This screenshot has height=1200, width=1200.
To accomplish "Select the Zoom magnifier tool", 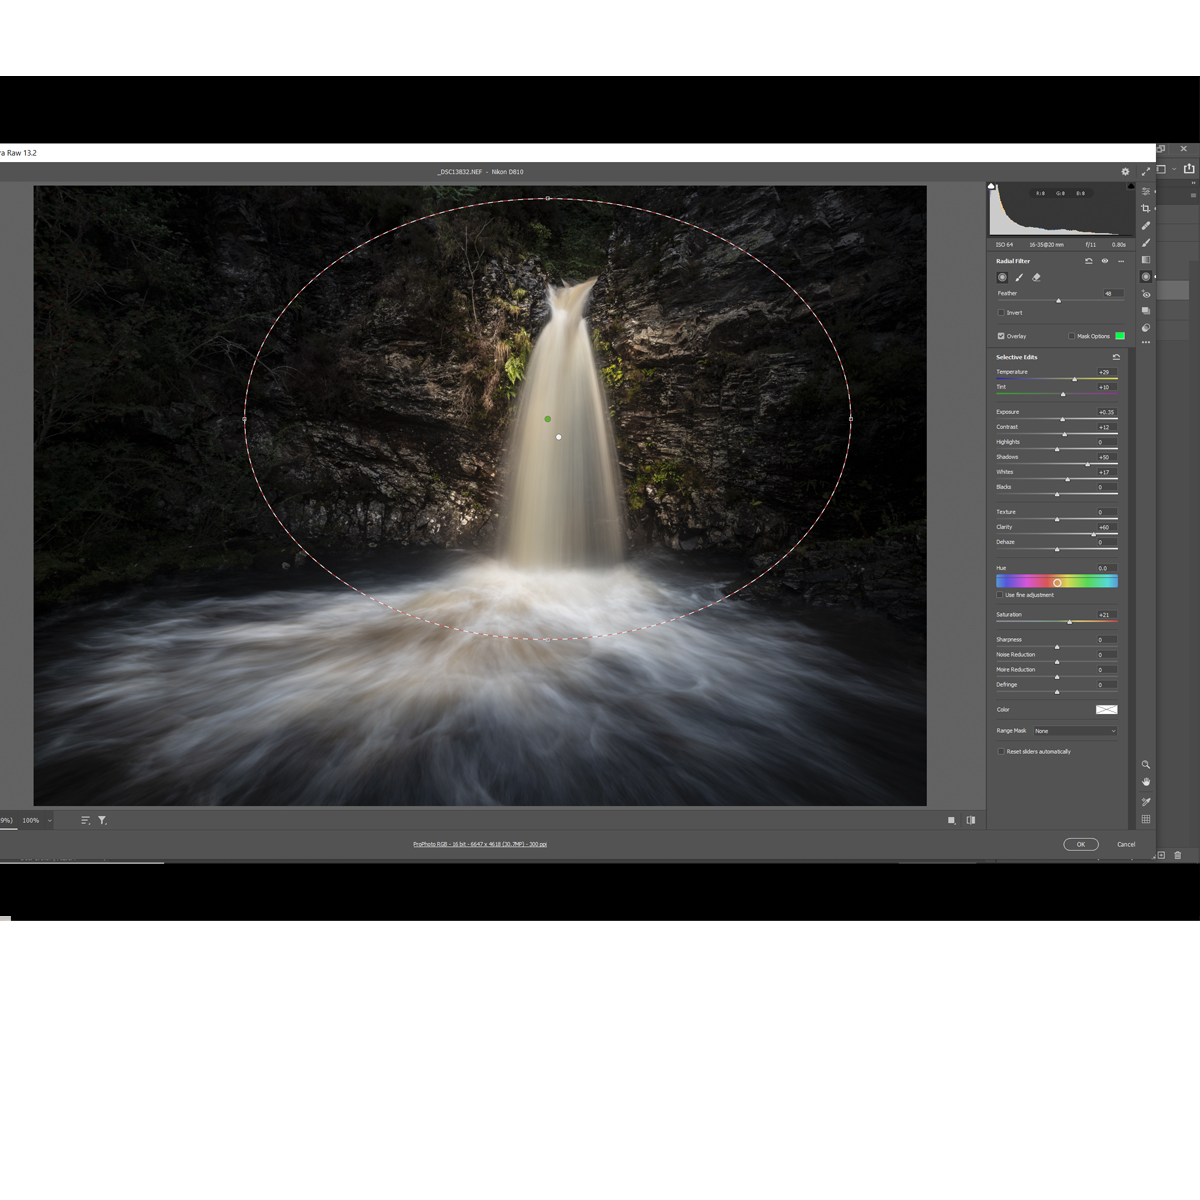I will pos(1146,765).
